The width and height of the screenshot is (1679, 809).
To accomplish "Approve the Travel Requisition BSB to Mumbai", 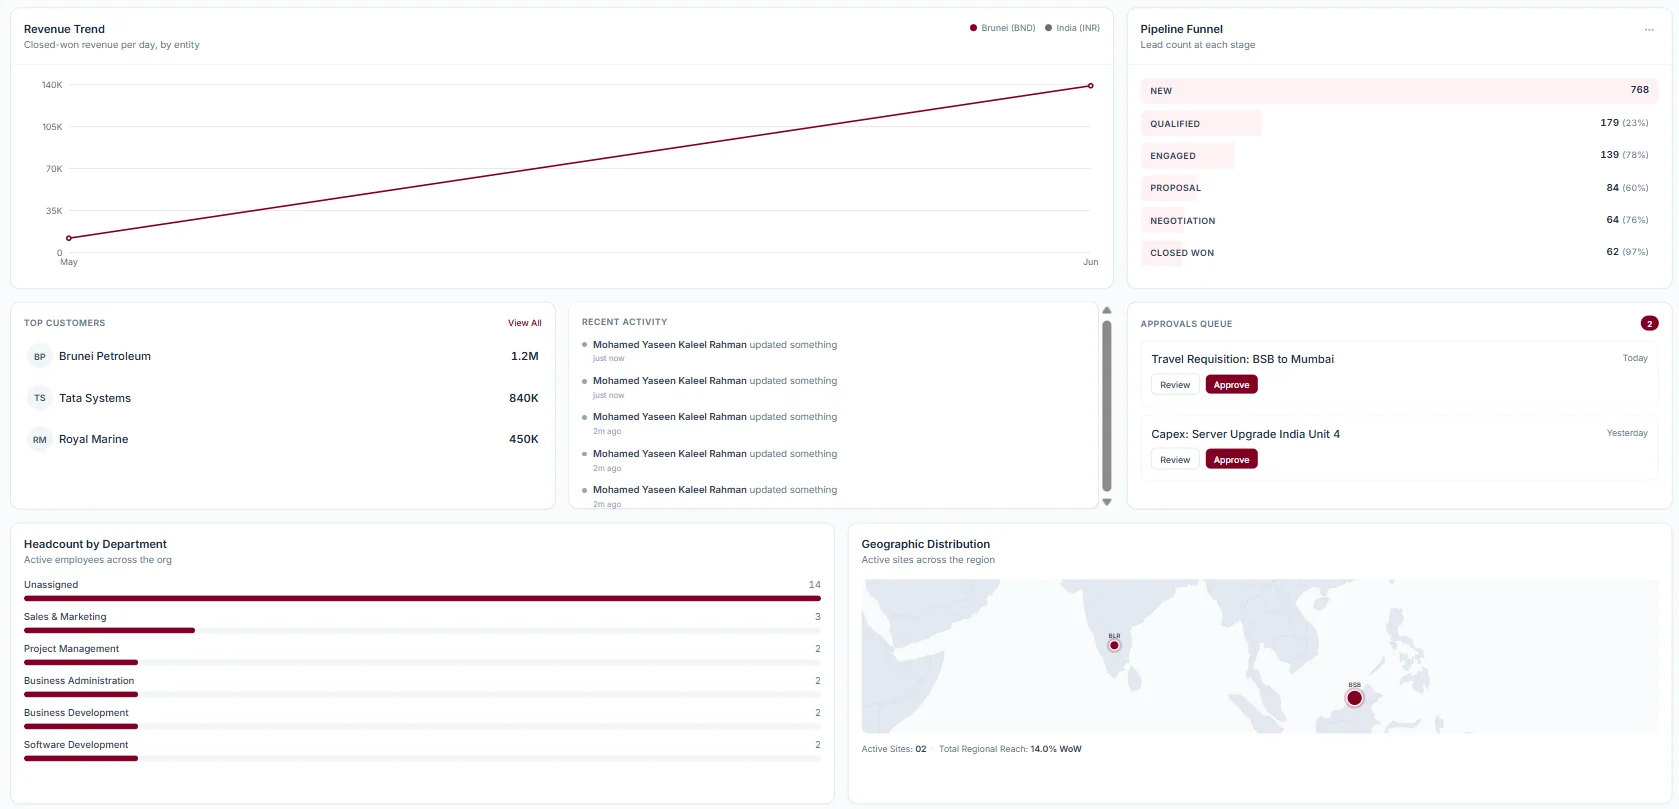I will click(1231, 385).
